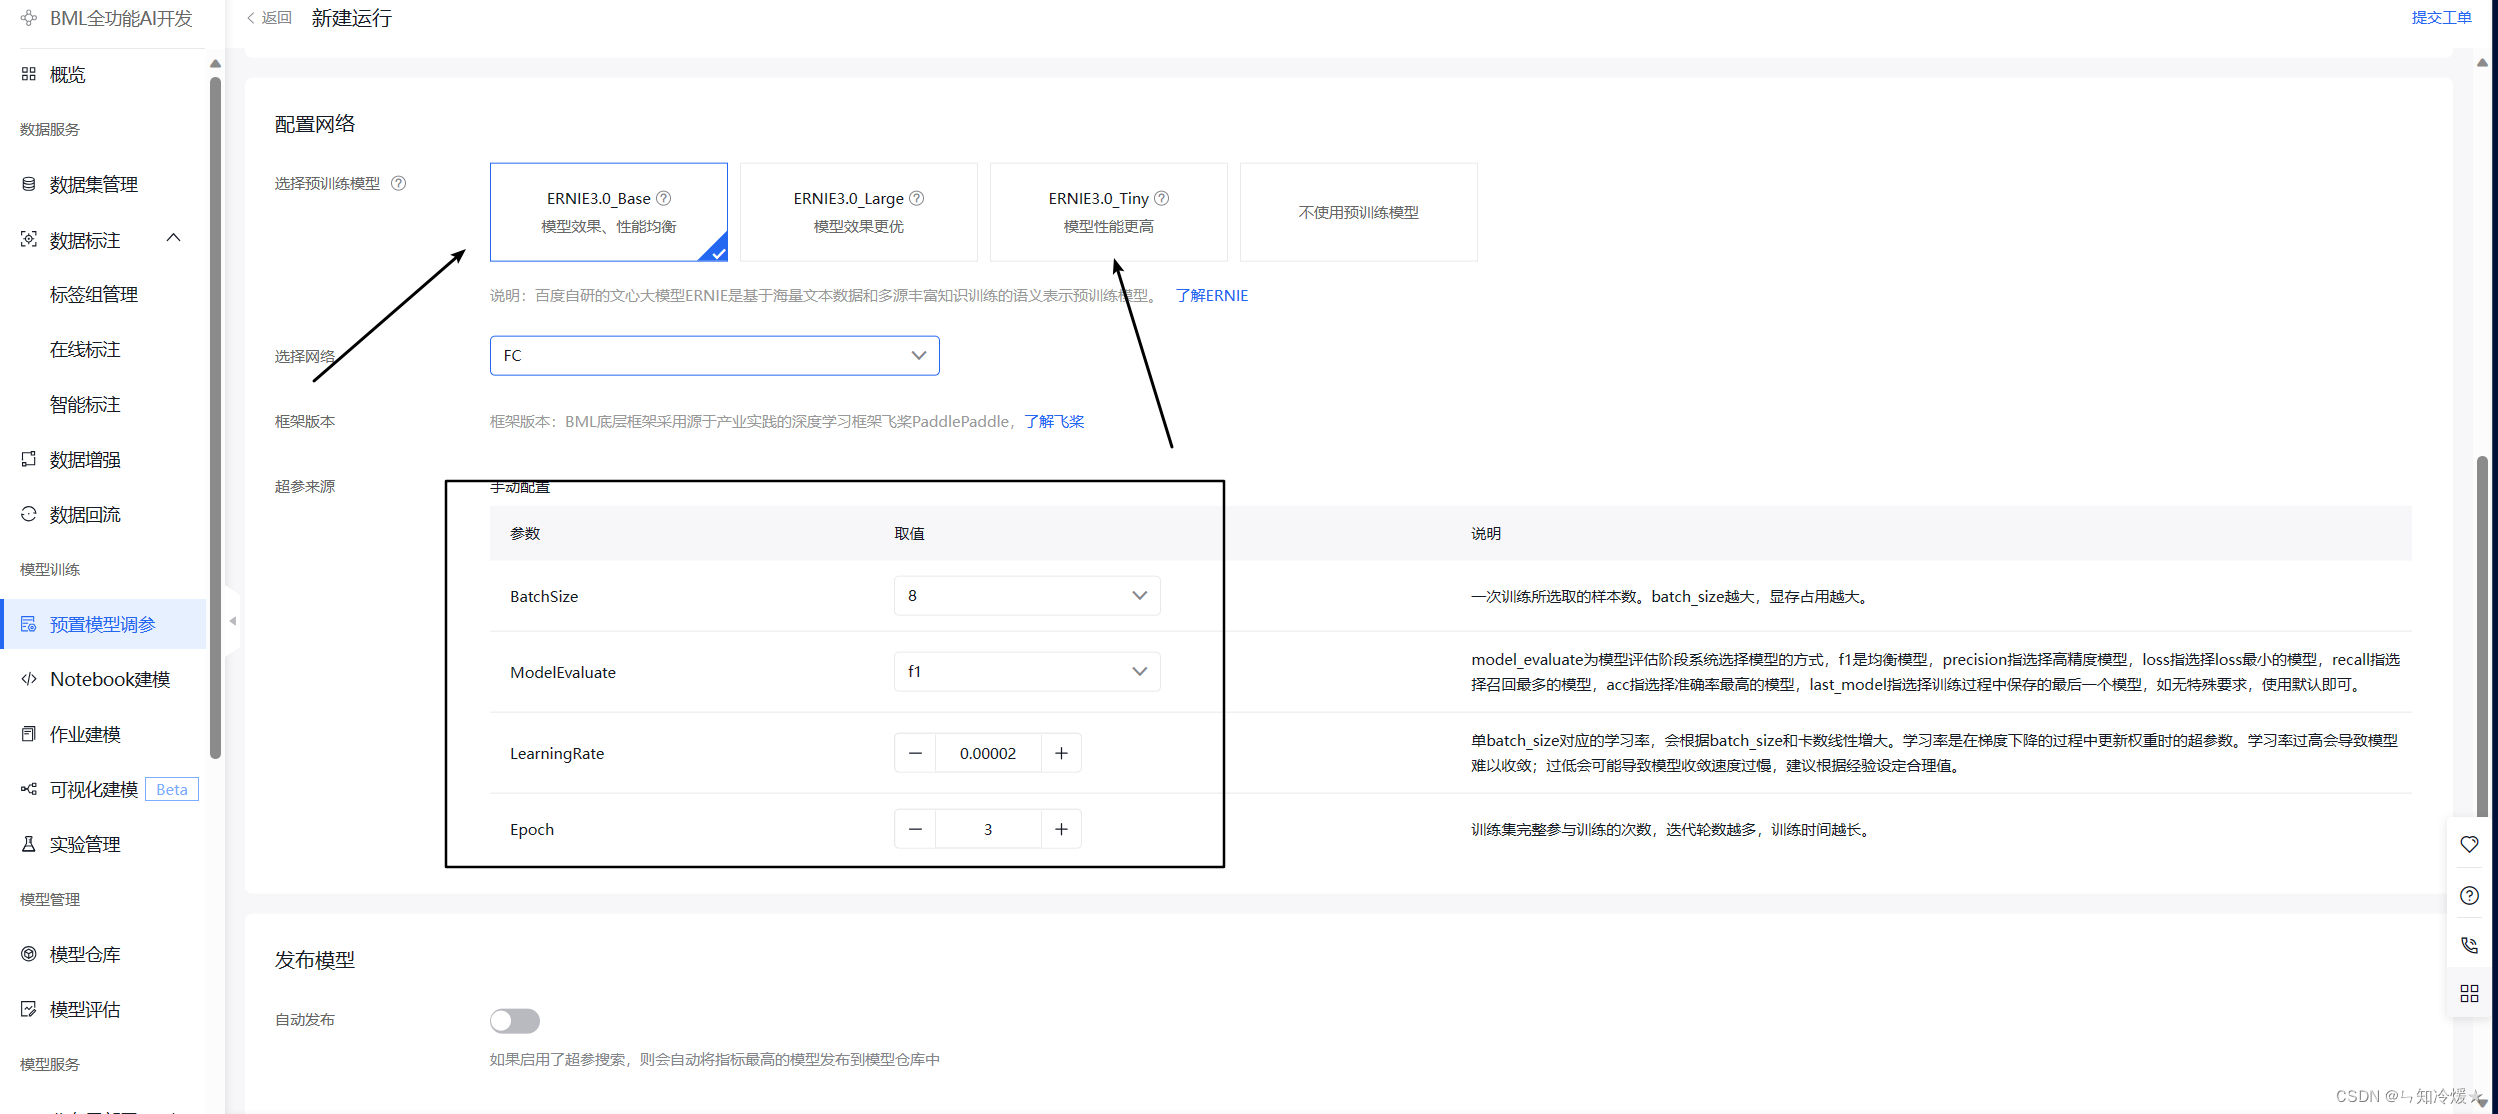This screenshot has height=1114, width=2498.
Task: Click the 预置模型调参 icon
Action: coord(28,624)
